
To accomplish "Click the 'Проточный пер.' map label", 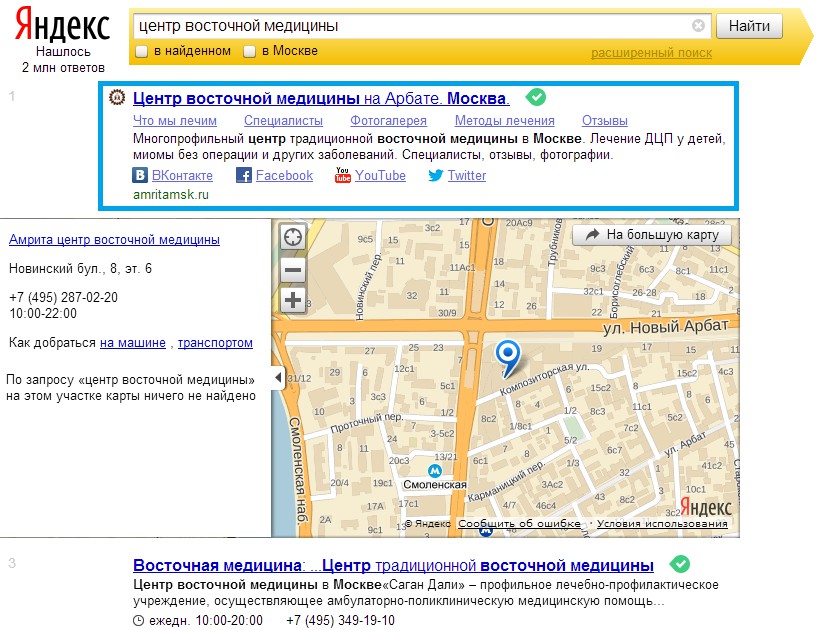I will [x=367, y=423].
